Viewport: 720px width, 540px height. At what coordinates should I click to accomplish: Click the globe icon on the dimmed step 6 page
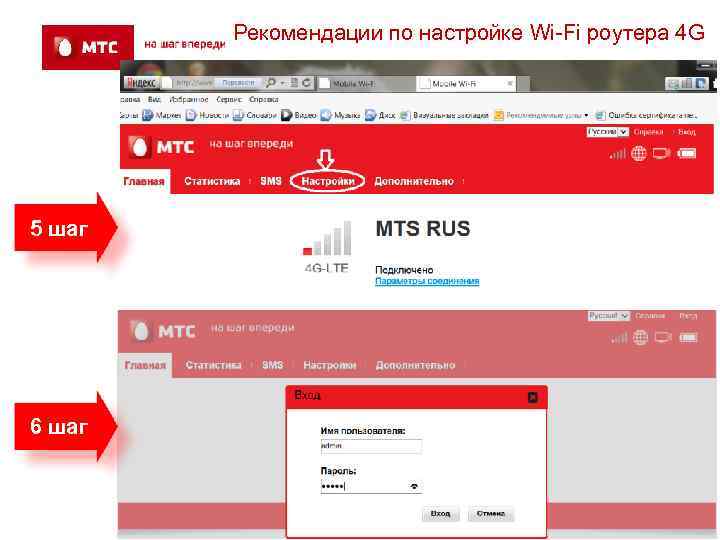click(641, 338)
